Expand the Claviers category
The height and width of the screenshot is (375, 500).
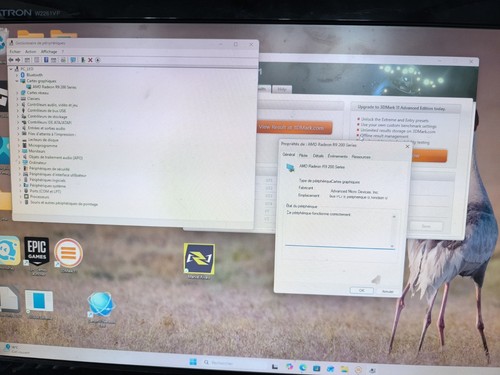click(x=17, y=99)
